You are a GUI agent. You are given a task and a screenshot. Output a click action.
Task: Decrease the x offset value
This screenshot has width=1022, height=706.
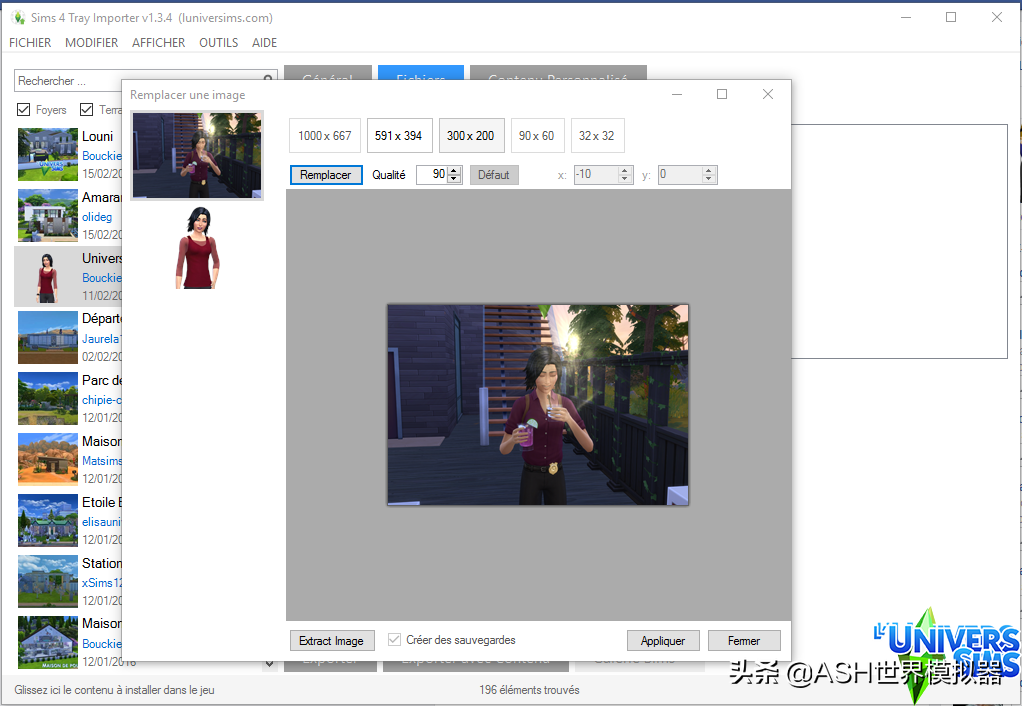(x=625, y=179)
